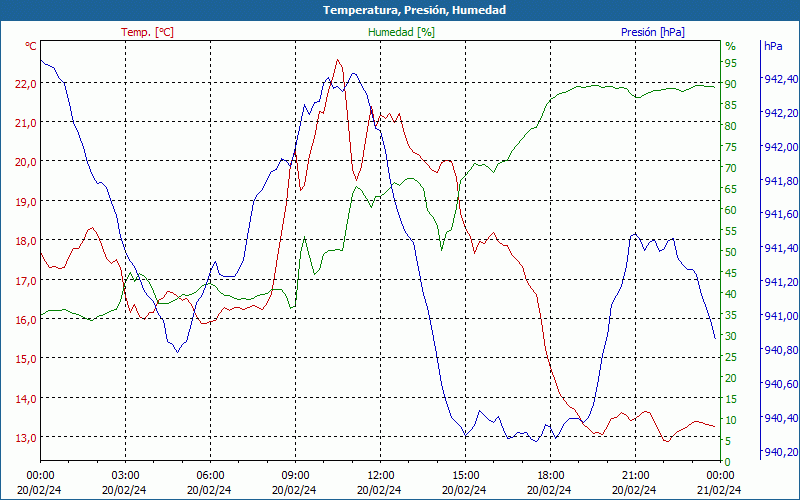
Task: Click humidity axis label "15"
Action: (731, 399)
